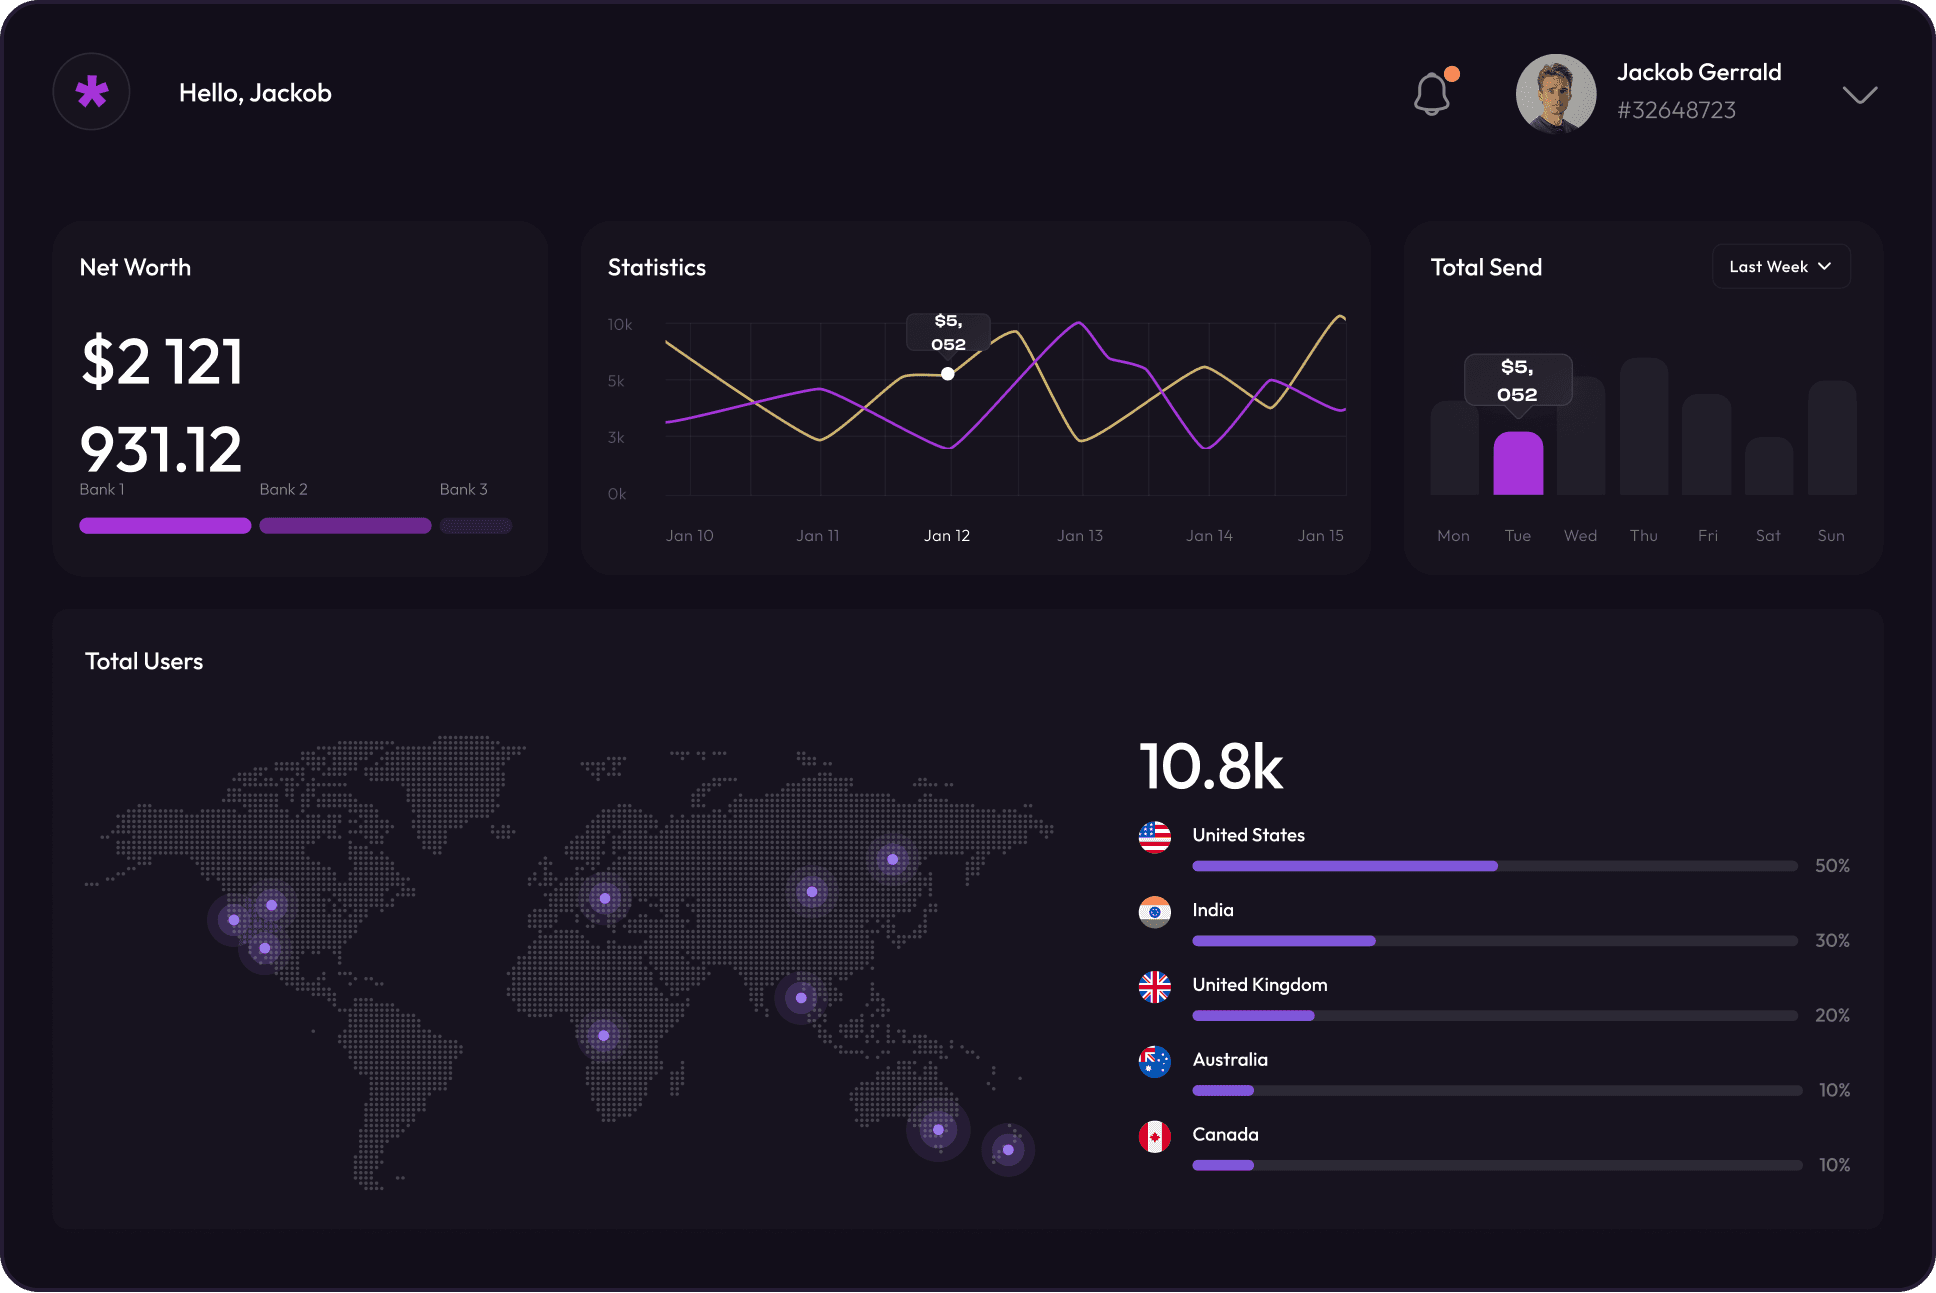
Task: Select the India flag icon
Action: [x=1155, y=912]
